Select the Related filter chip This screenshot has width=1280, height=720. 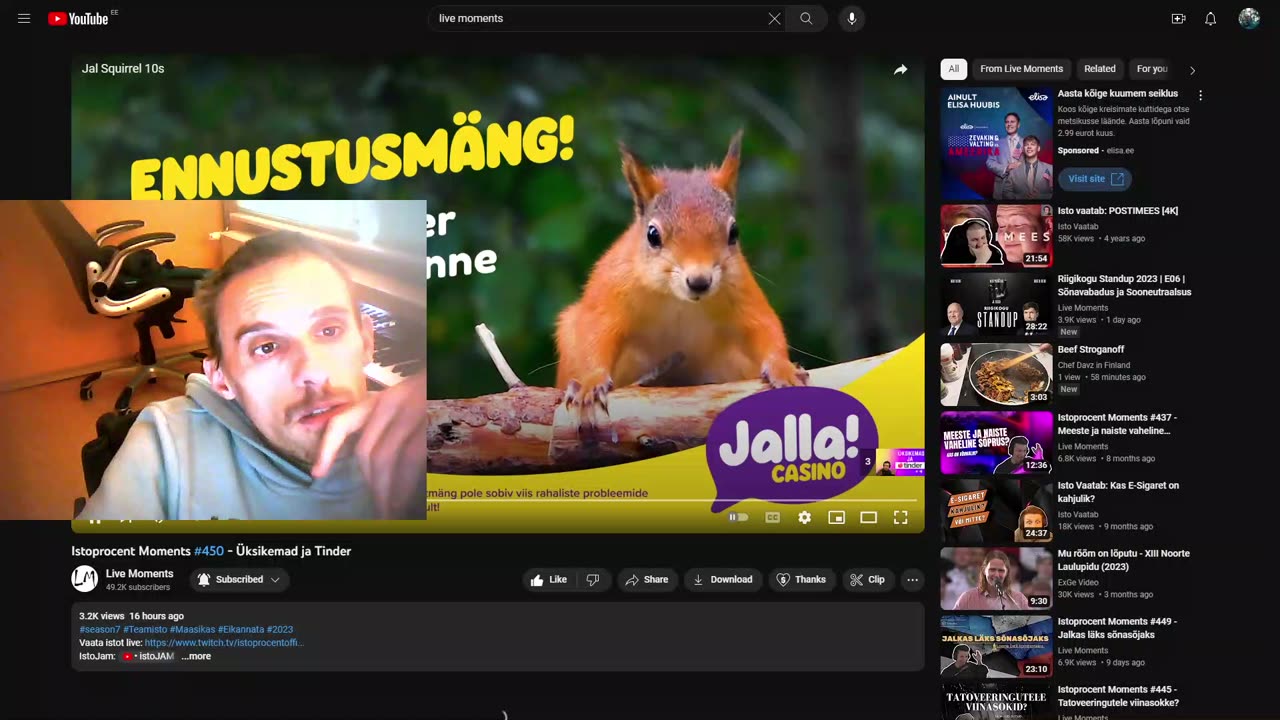point(1100,69)
